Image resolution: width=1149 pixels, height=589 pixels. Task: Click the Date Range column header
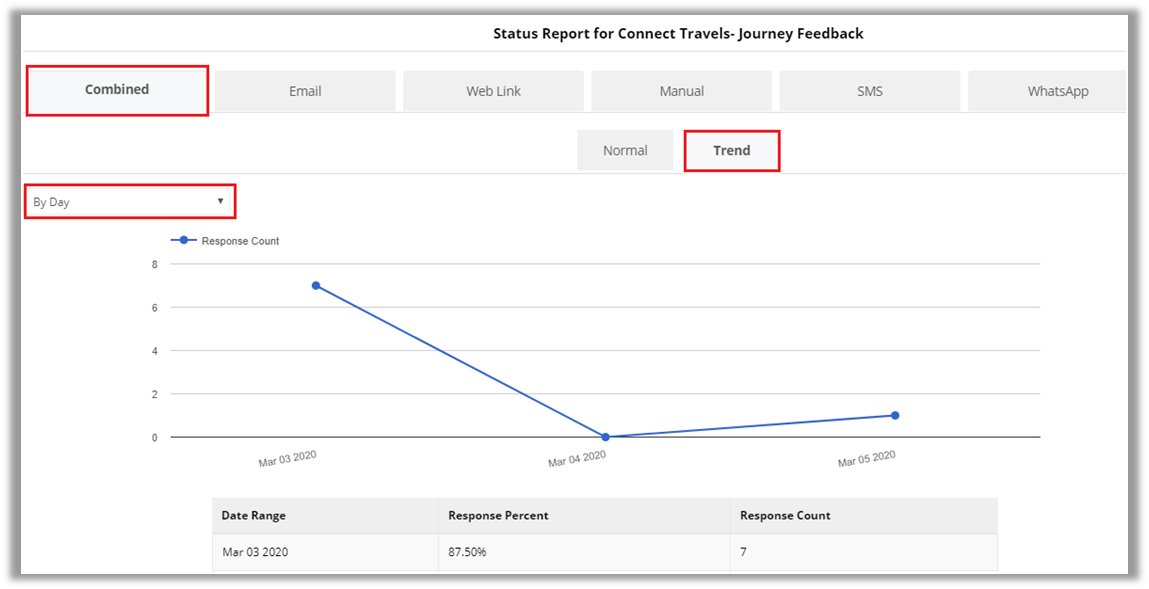pyautogui.click(x=254, y=516)
